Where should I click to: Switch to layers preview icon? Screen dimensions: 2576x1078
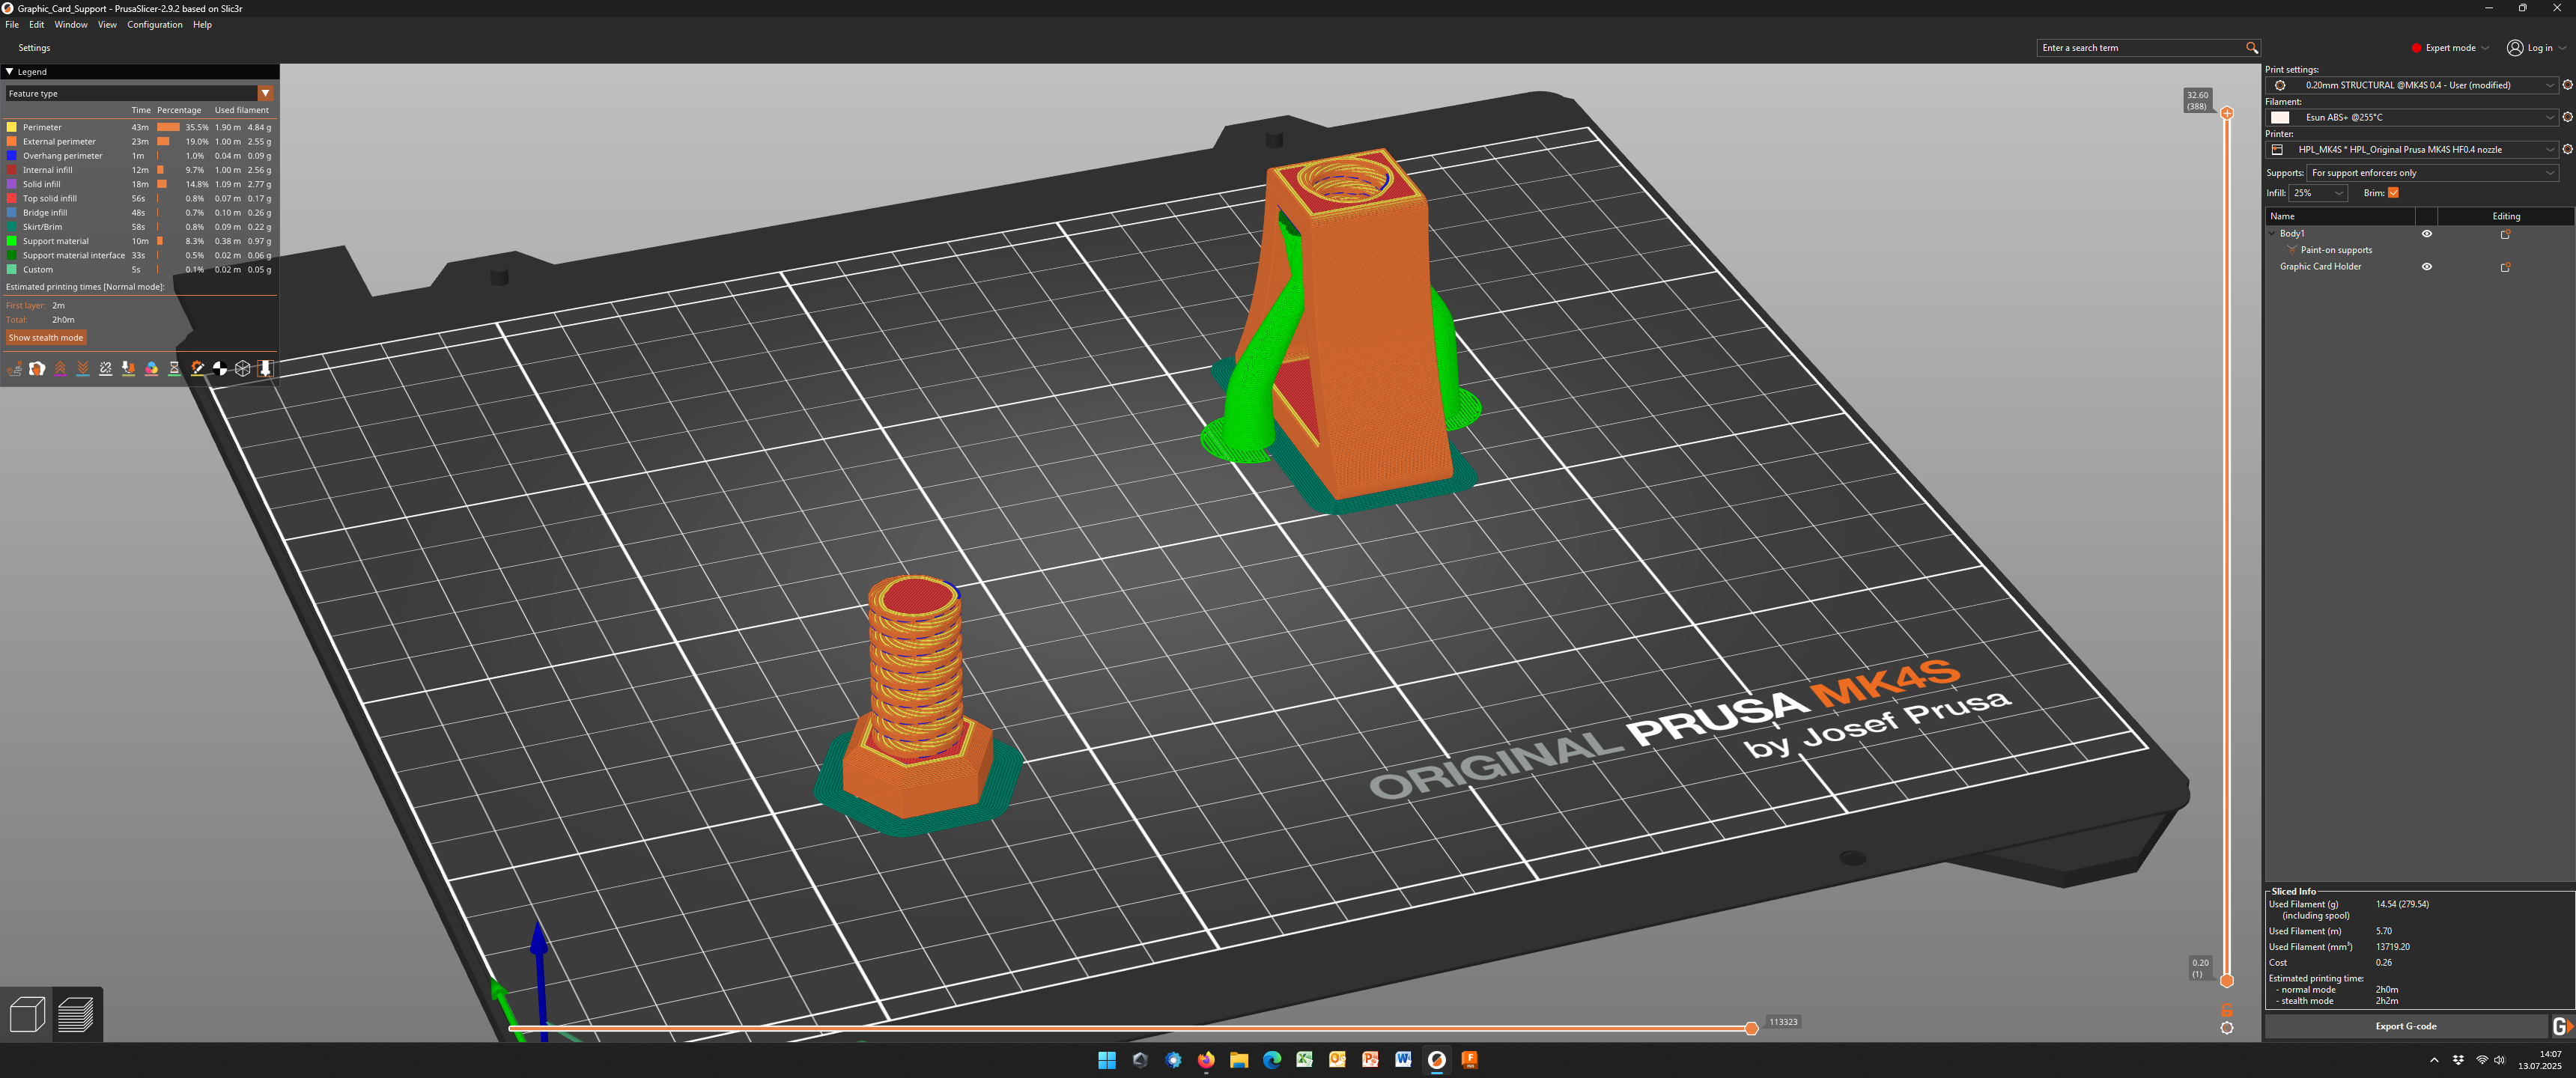(76, 1014)
